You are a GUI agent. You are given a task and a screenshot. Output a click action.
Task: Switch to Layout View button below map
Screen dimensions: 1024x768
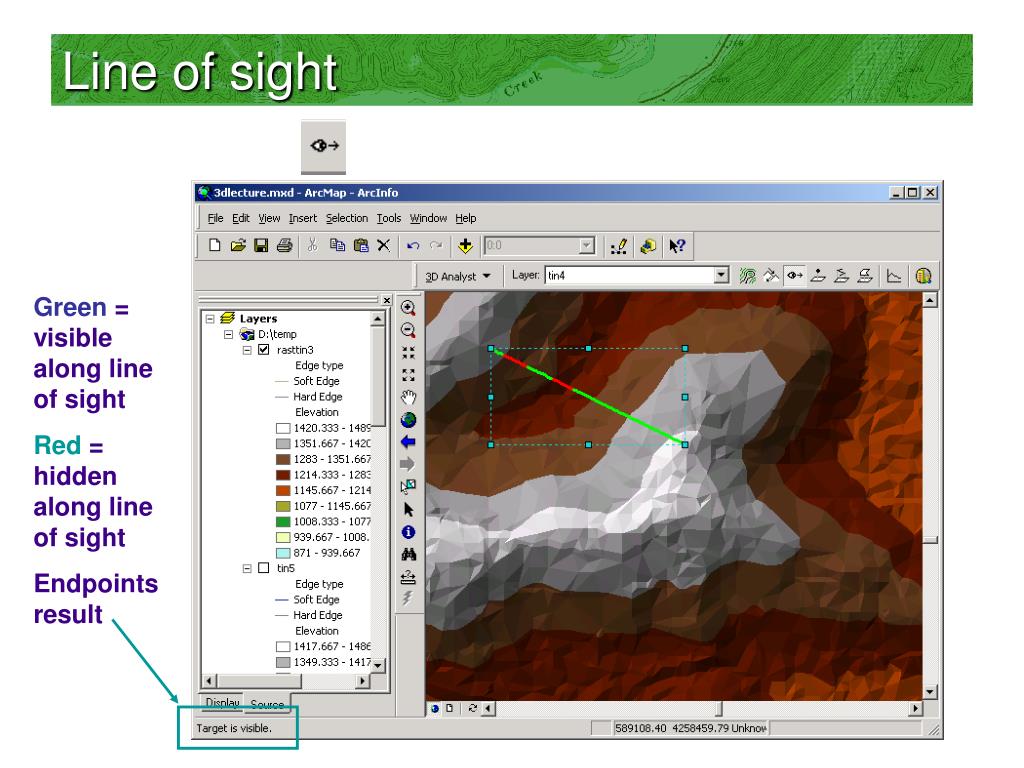449,708
